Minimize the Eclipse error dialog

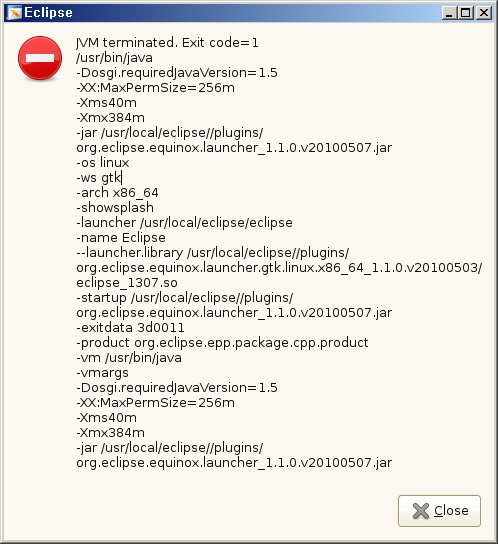pyautogui.click(x=449, y=13)
